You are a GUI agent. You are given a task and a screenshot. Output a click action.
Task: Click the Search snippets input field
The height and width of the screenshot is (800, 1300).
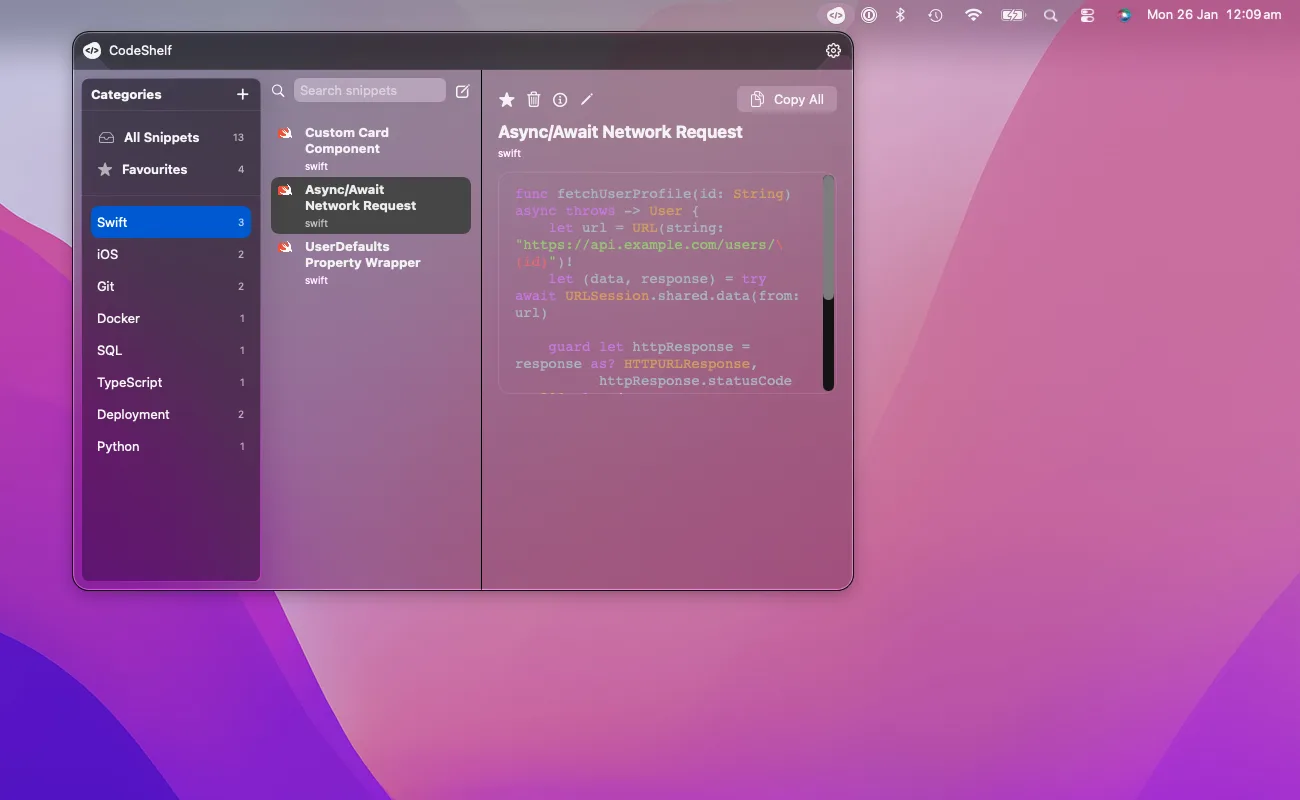click(x=369, y=90)
